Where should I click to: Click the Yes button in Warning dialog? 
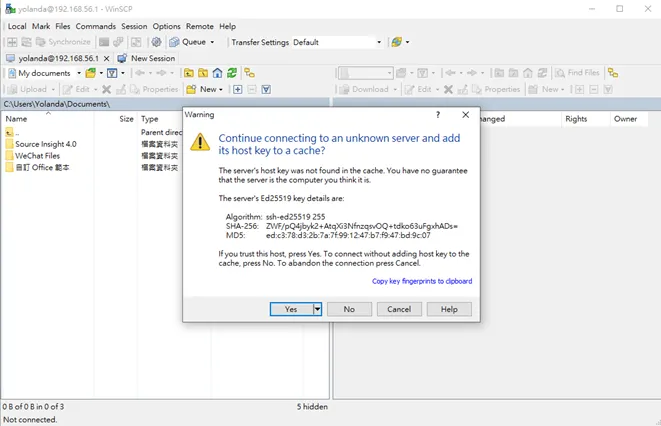[292, 309]
